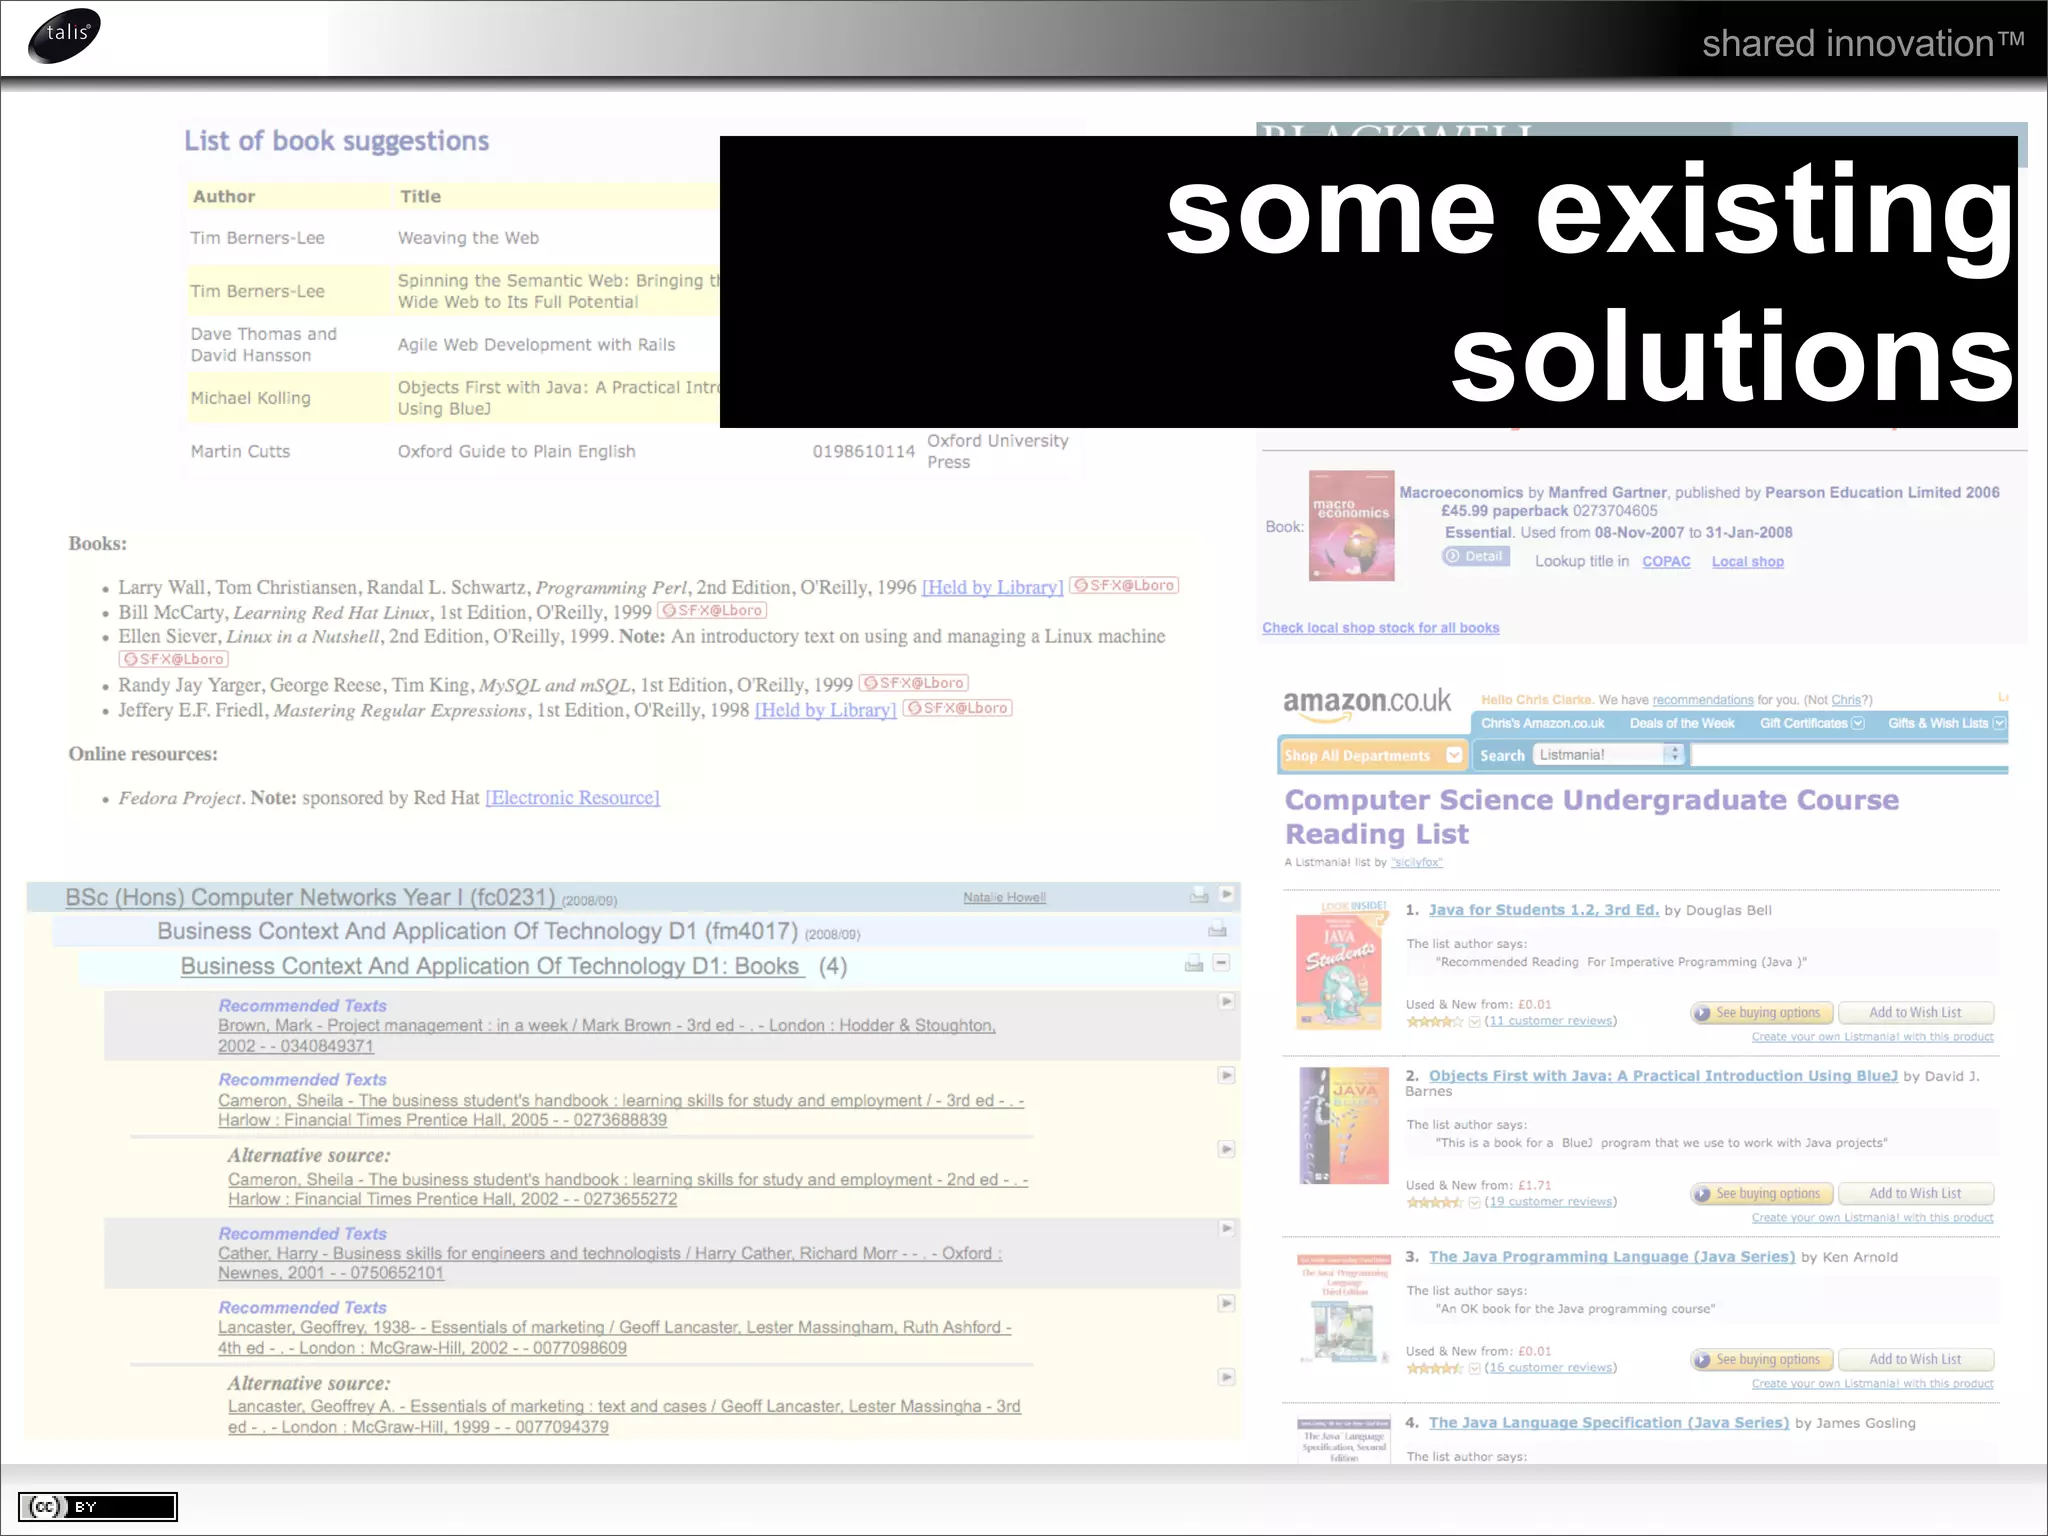Viewport: 2048px width, 1536px height.
Task: Open the Java for Students 1.2, 3rd Ed. link
Action: (1543, 909)
